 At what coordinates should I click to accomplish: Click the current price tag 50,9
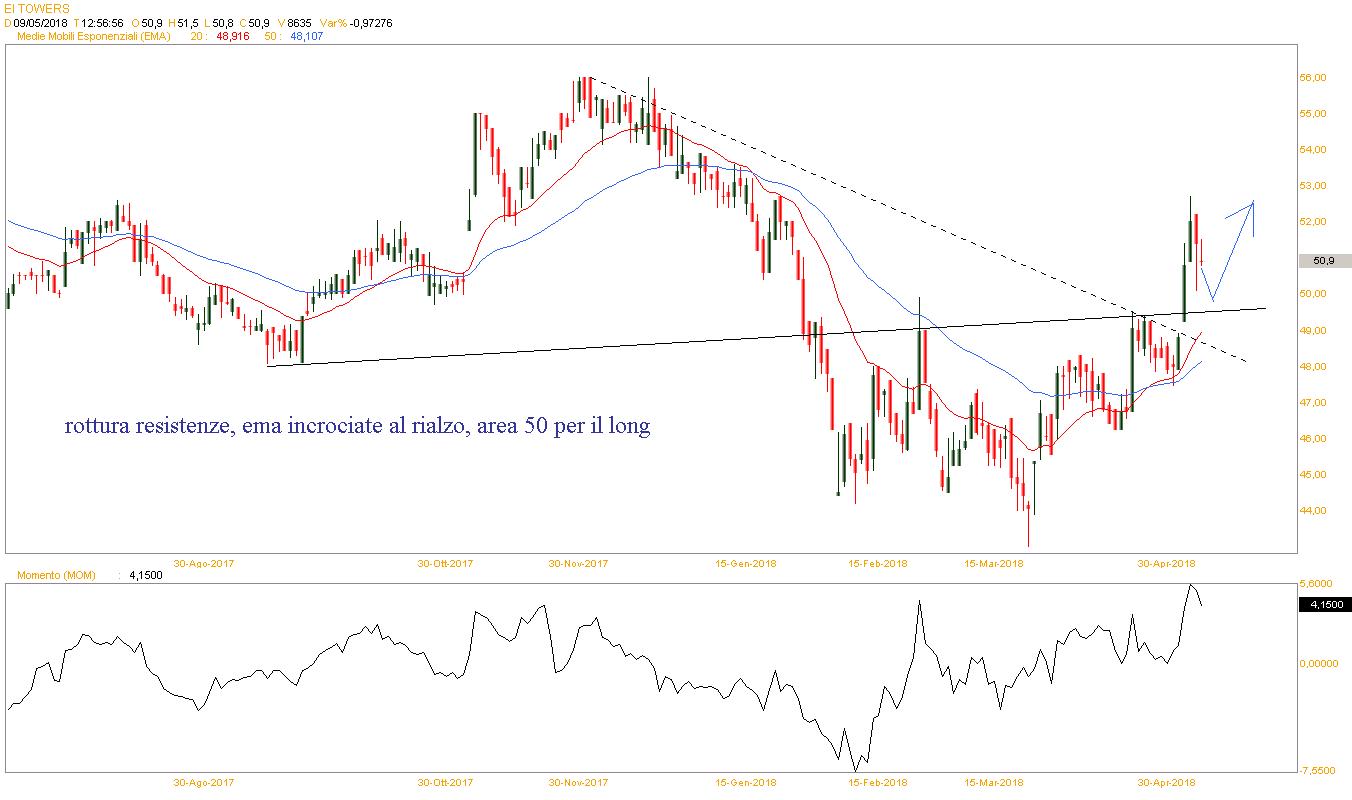tap(1323, 261)
